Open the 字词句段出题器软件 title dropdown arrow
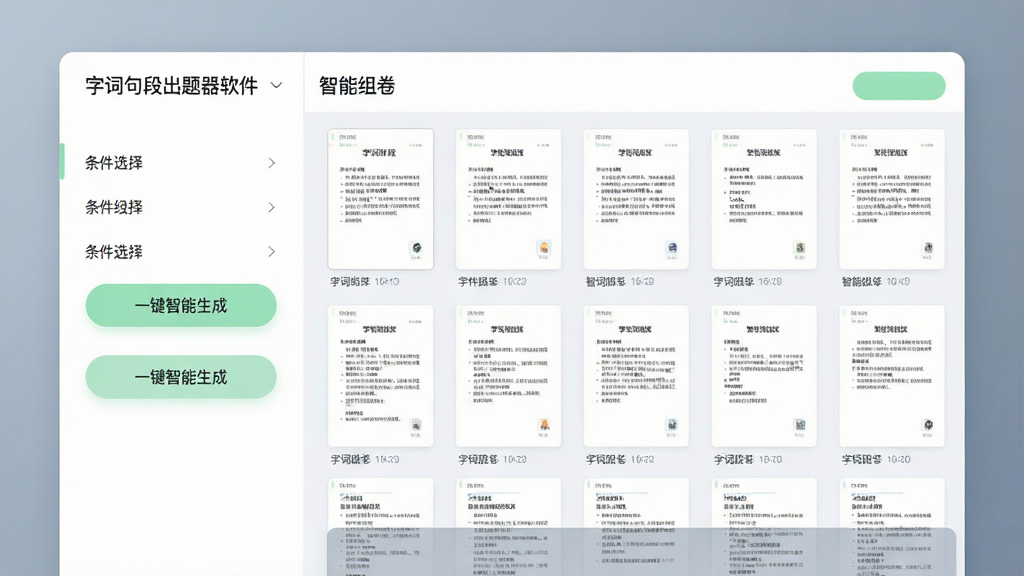The height and width of the screenshot is (576, 1024). 276,86
